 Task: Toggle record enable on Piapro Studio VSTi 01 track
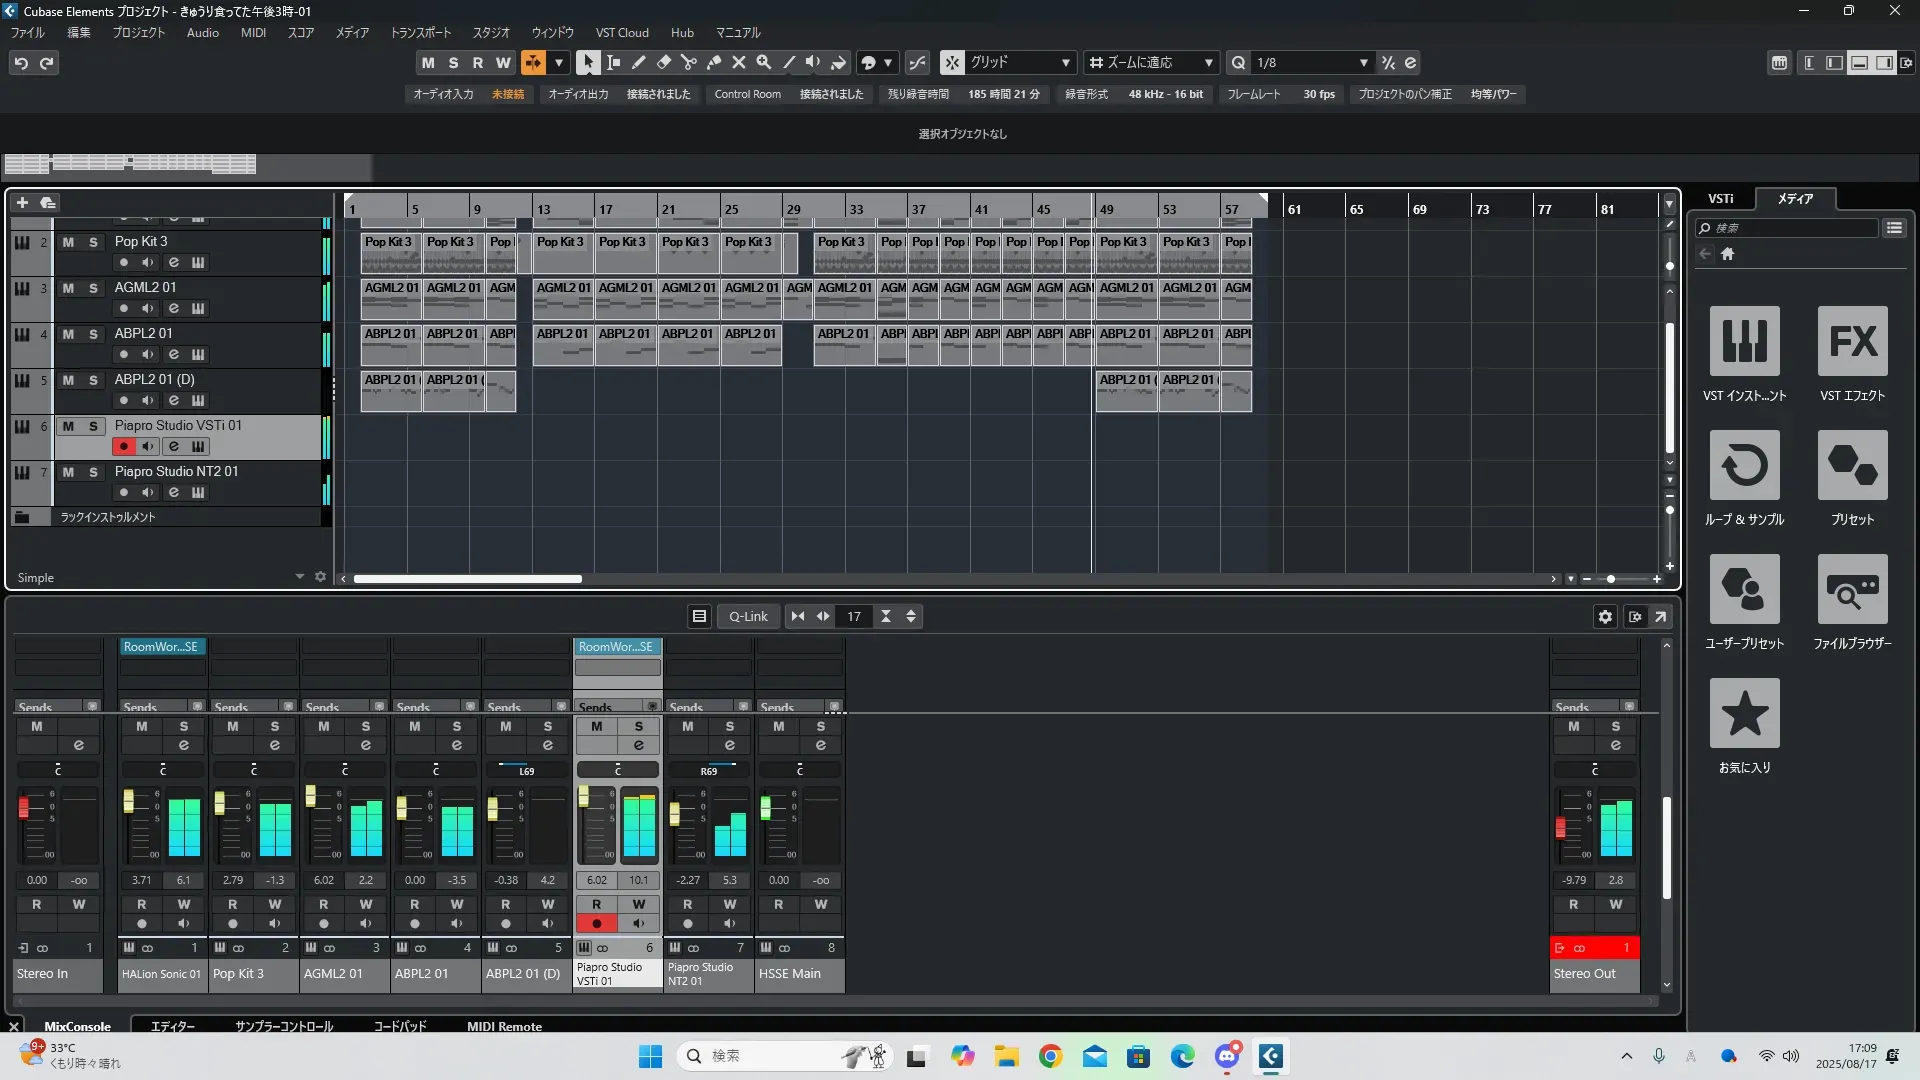[x=123, y=446]
